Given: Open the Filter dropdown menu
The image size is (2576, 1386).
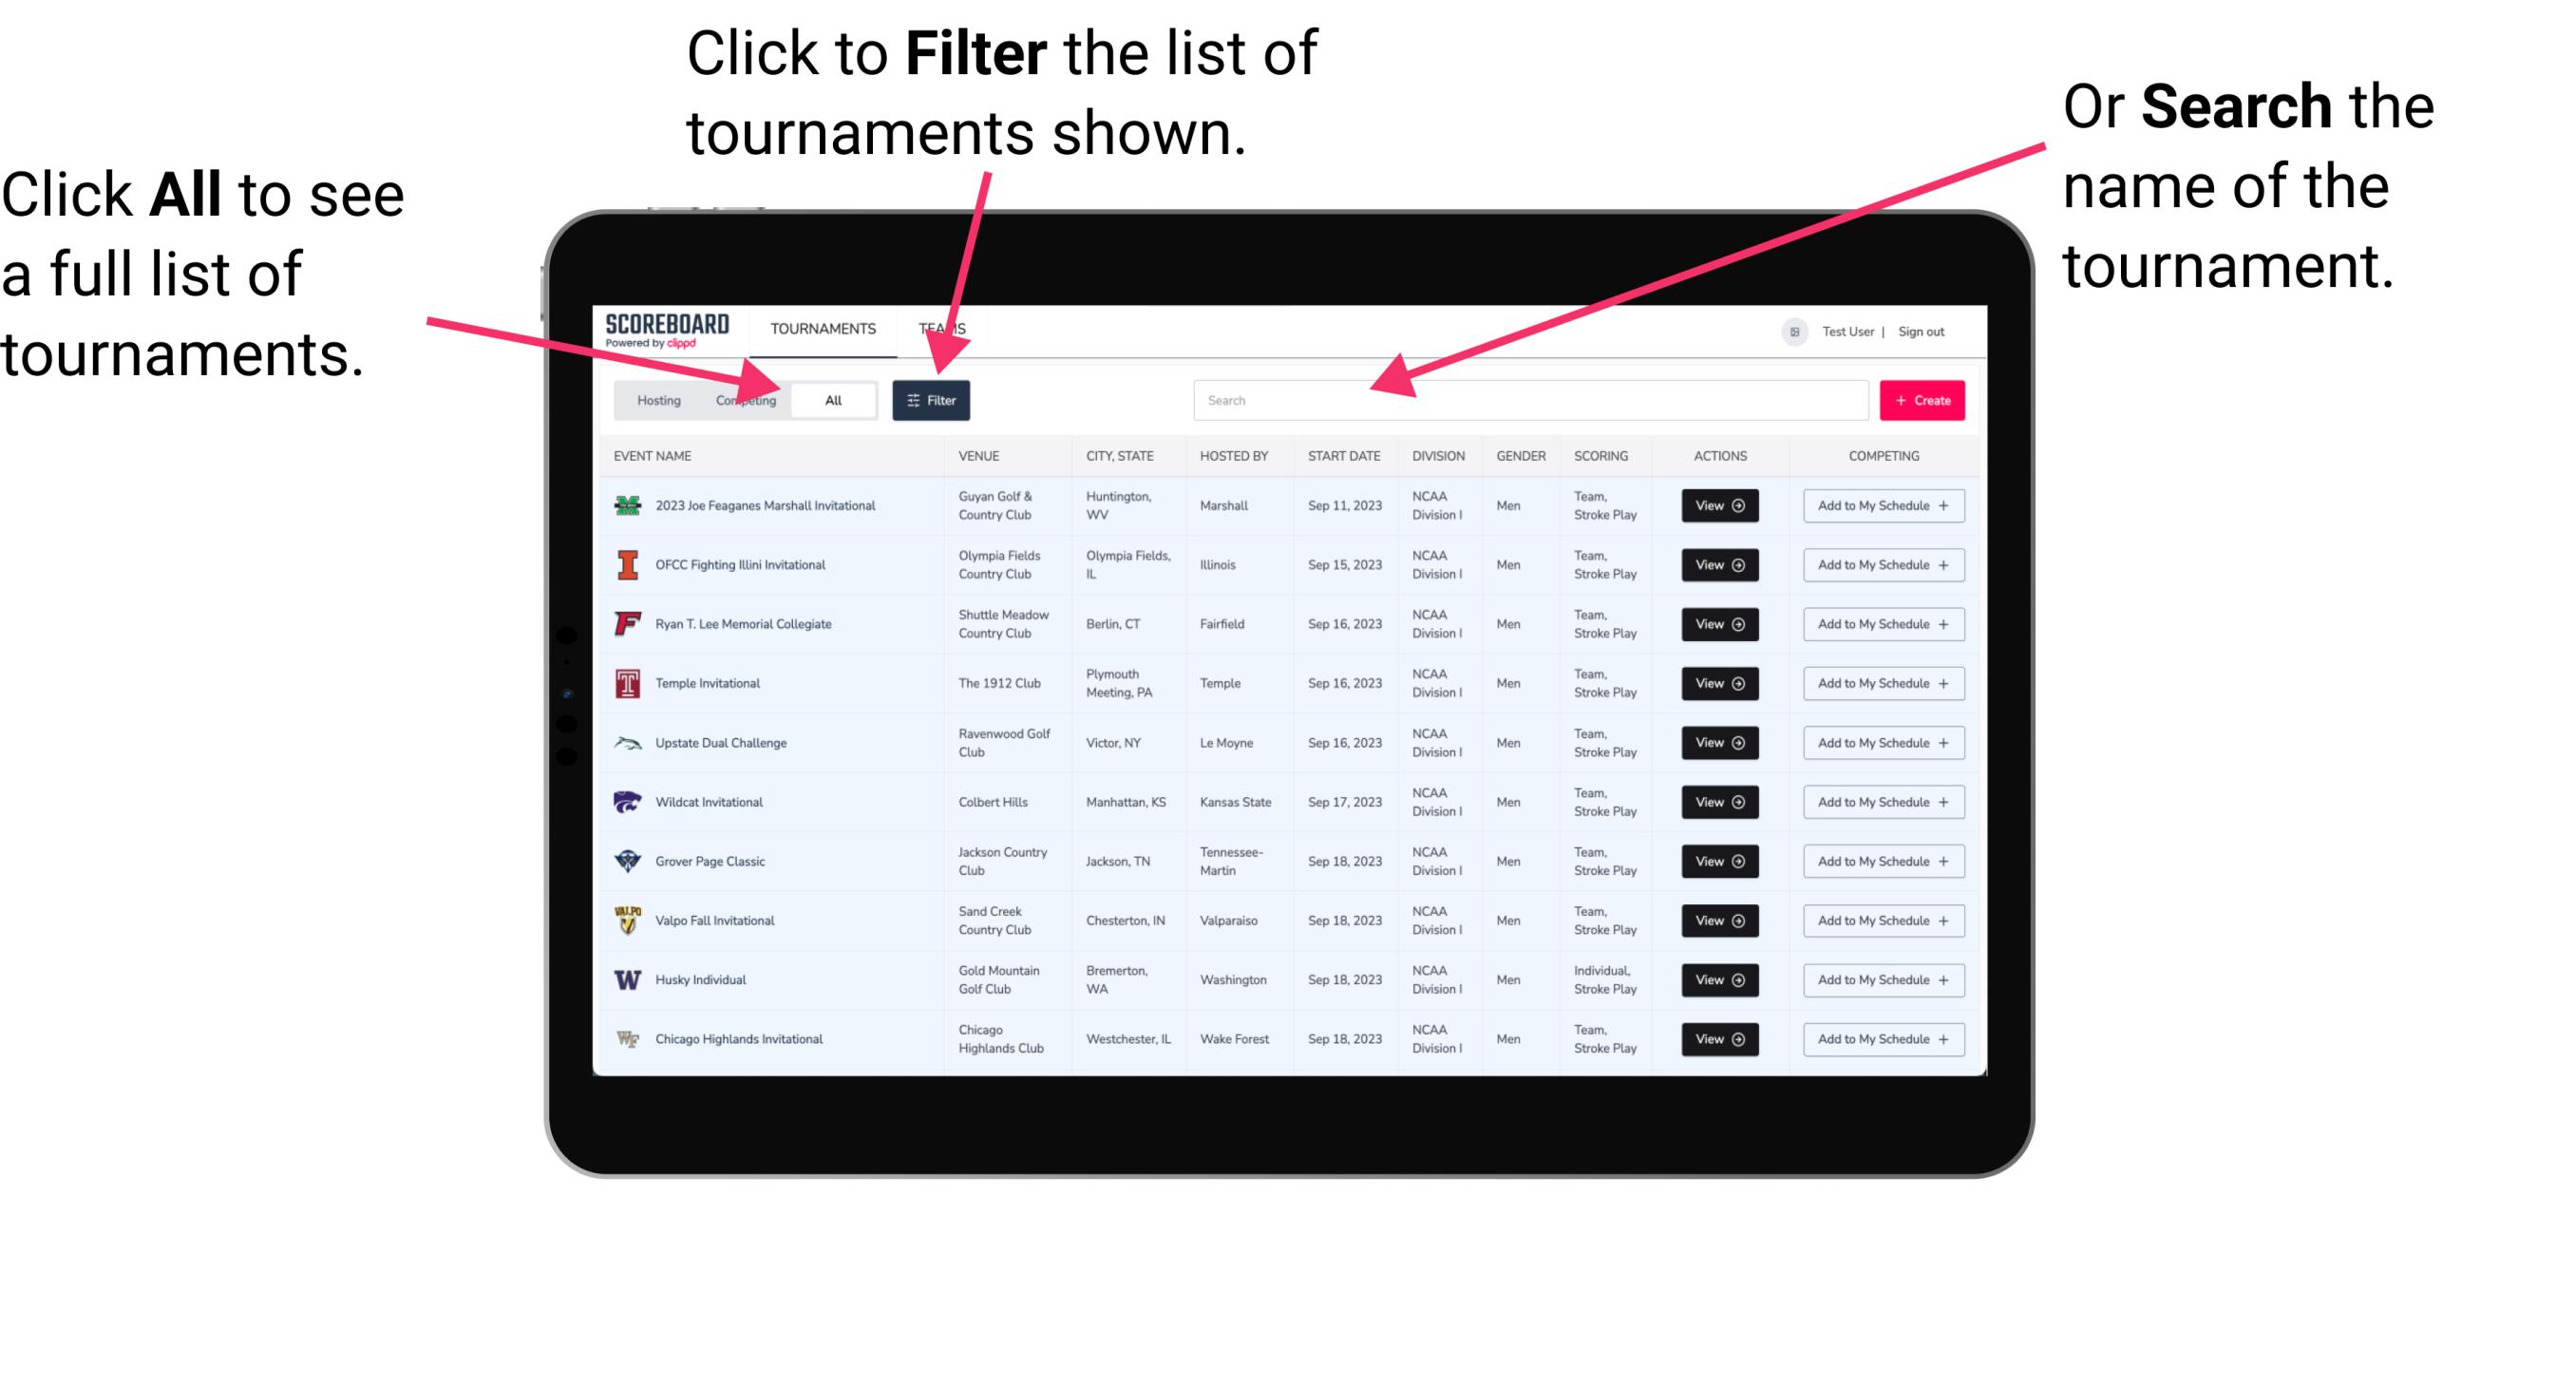Looking at the screenshot, I should [932, 398].
